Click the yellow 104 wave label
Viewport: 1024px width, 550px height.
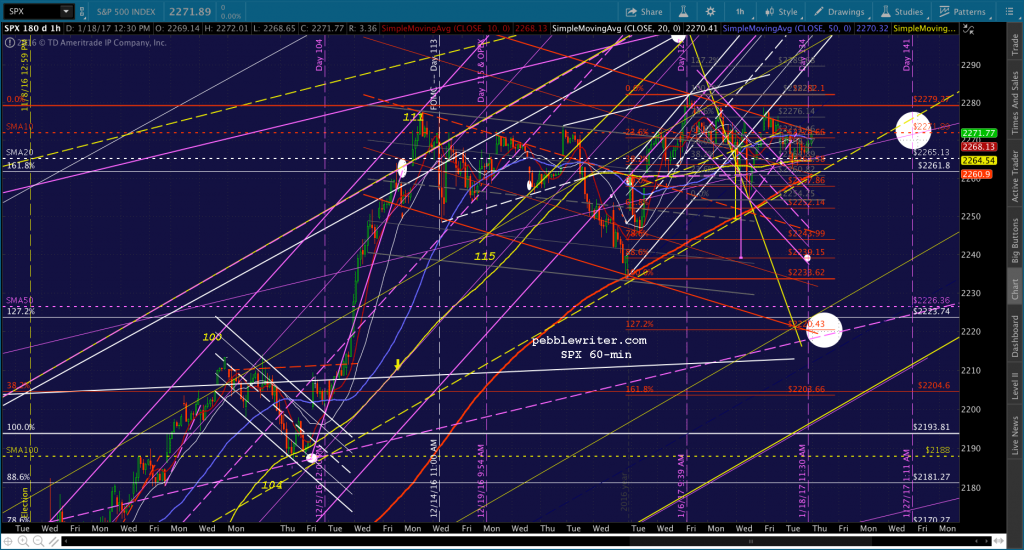click(272, 485)
